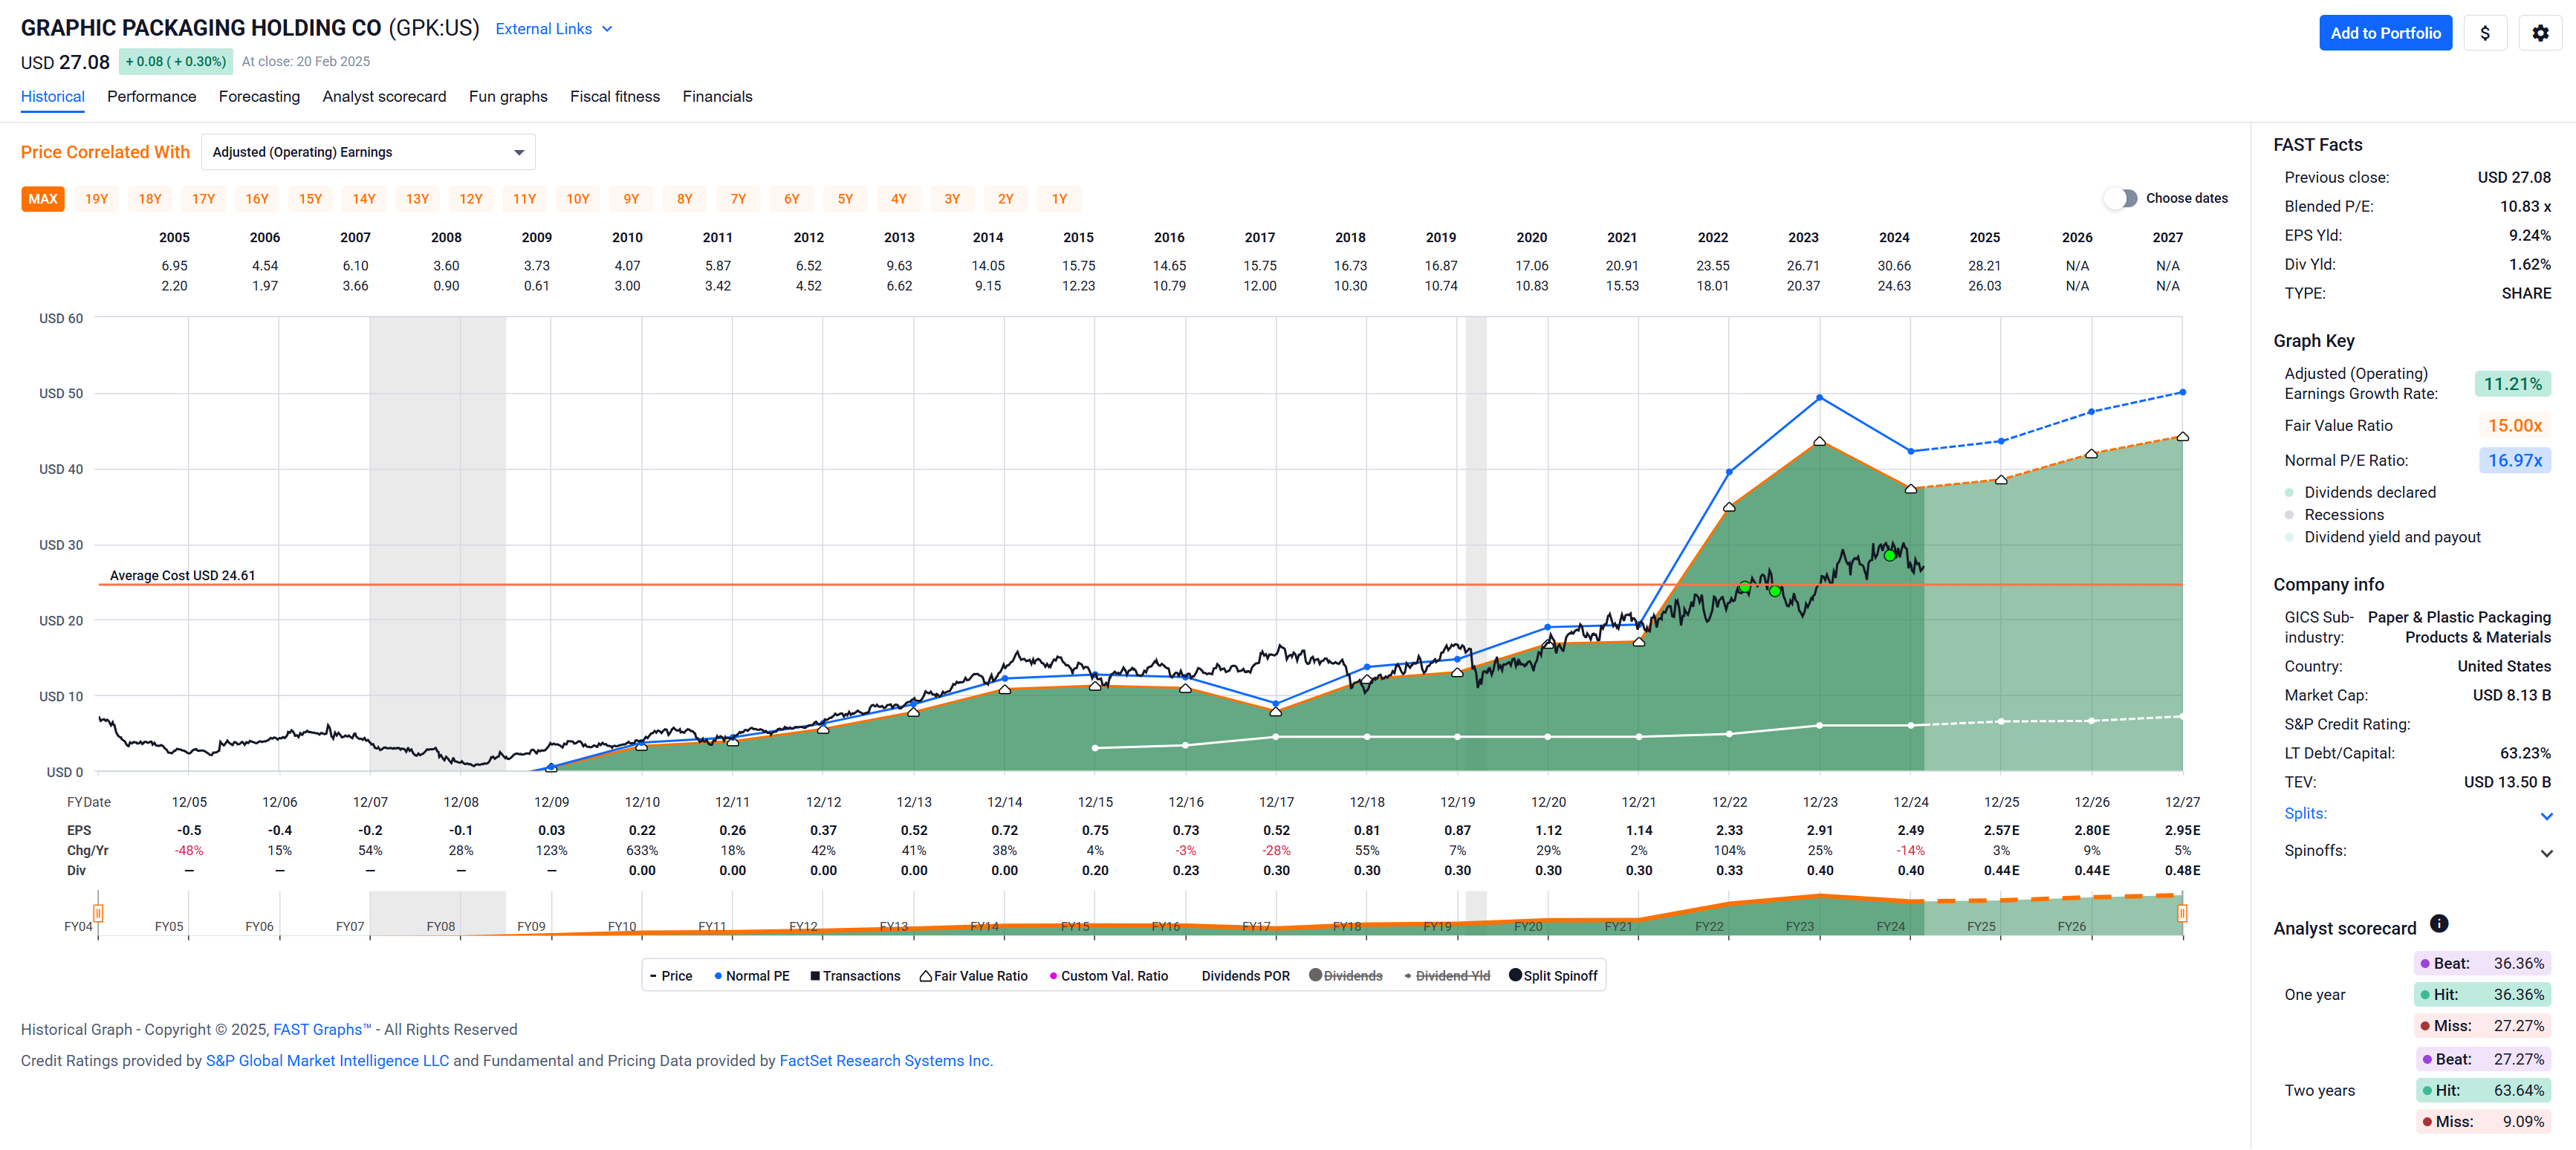The width and height of the screenshot is (2576, 1150).
Task: Click the orange 15.00x Fair Value Ratio swatch
Action: point(2514,426)
